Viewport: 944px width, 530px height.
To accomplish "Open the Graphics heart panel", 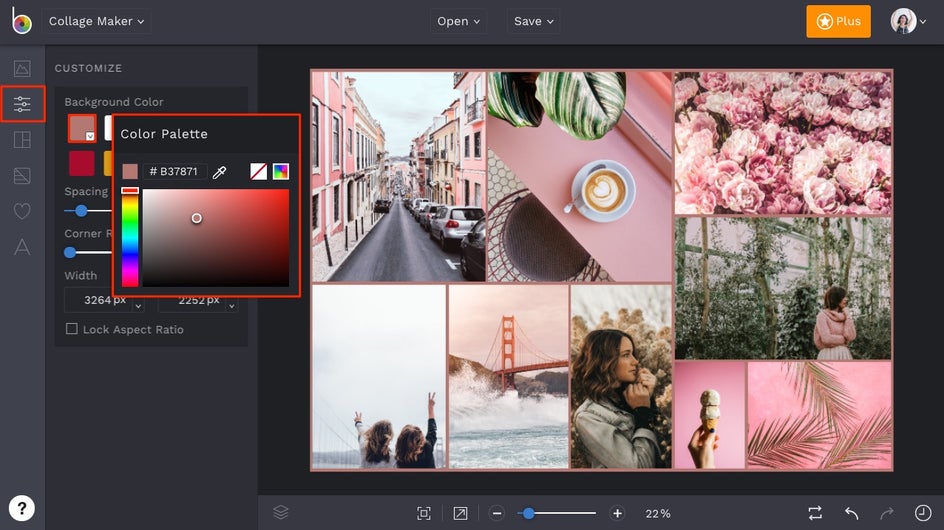I will tap(22, 211).
